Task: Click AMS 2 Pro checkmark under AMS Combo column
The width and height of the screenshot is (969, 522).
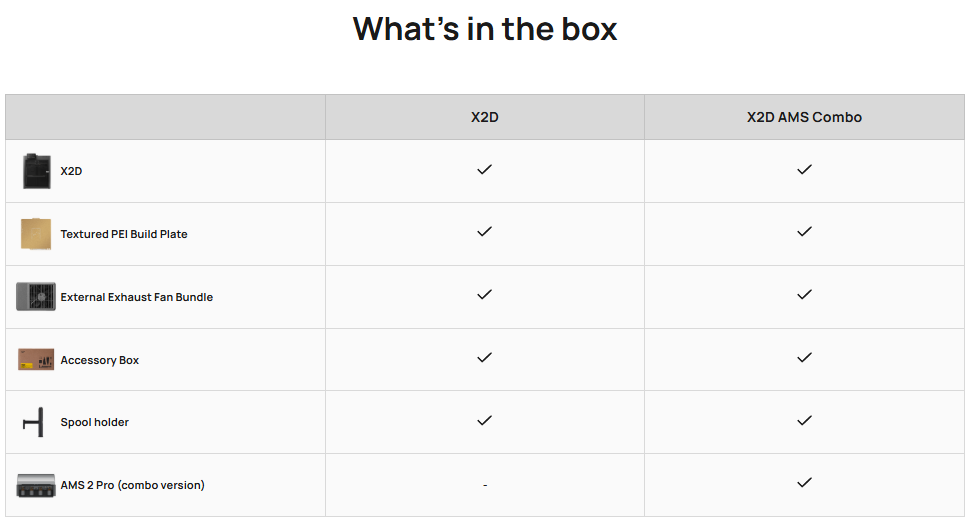Action: [x=804, y=482]
